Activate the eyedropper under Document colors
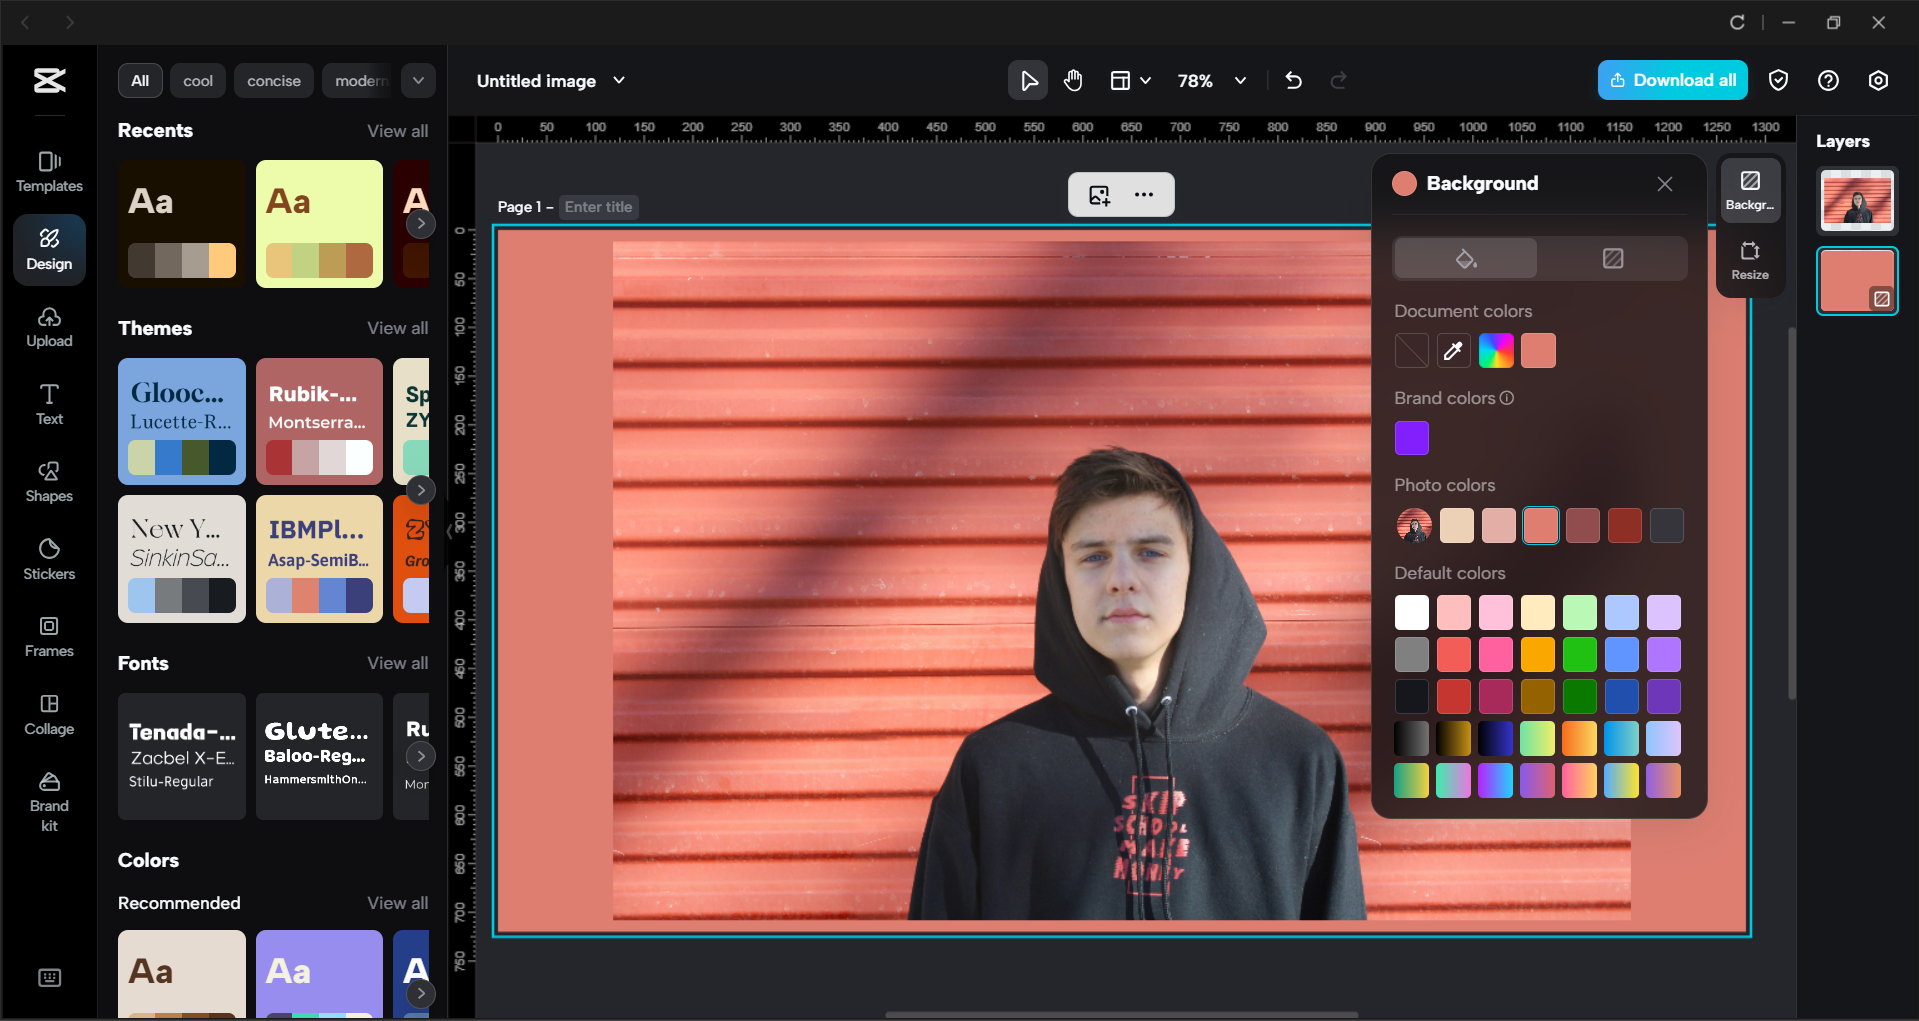1919x1021 pixels. 1453,350
